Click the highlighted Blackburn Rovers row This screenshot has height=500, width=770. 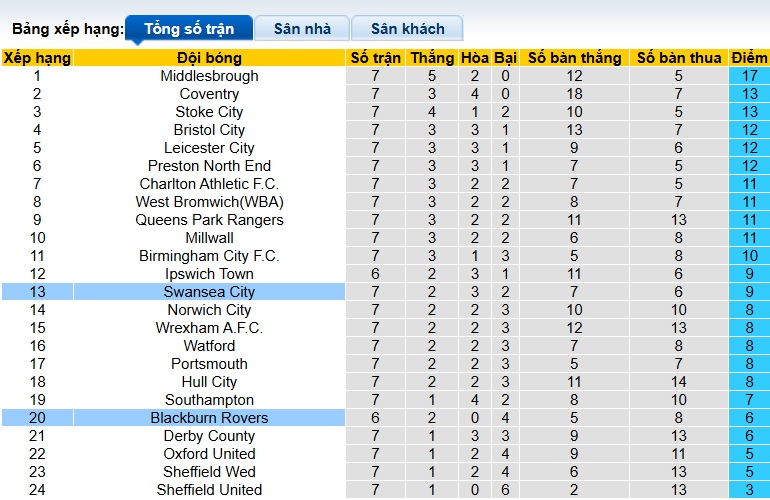pyautogui.click(x=209, y=418)
